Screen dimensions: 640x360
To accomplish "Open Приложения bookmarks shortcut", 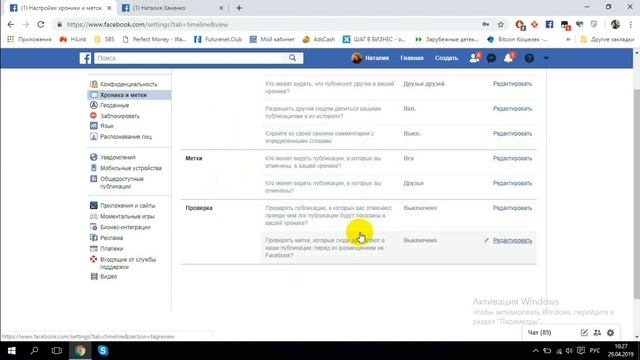I will [29, 39].
